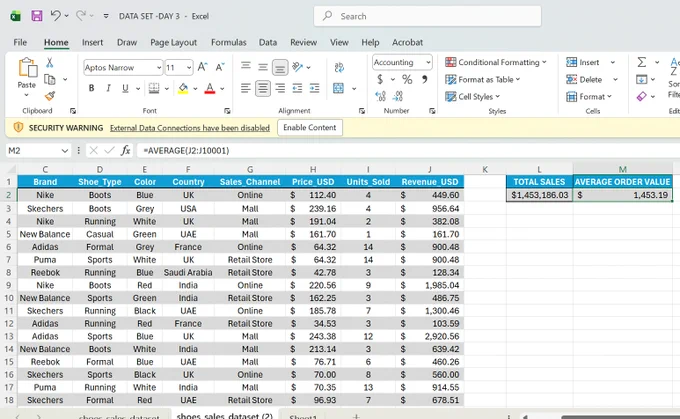Open the font size dropdown

189,68
